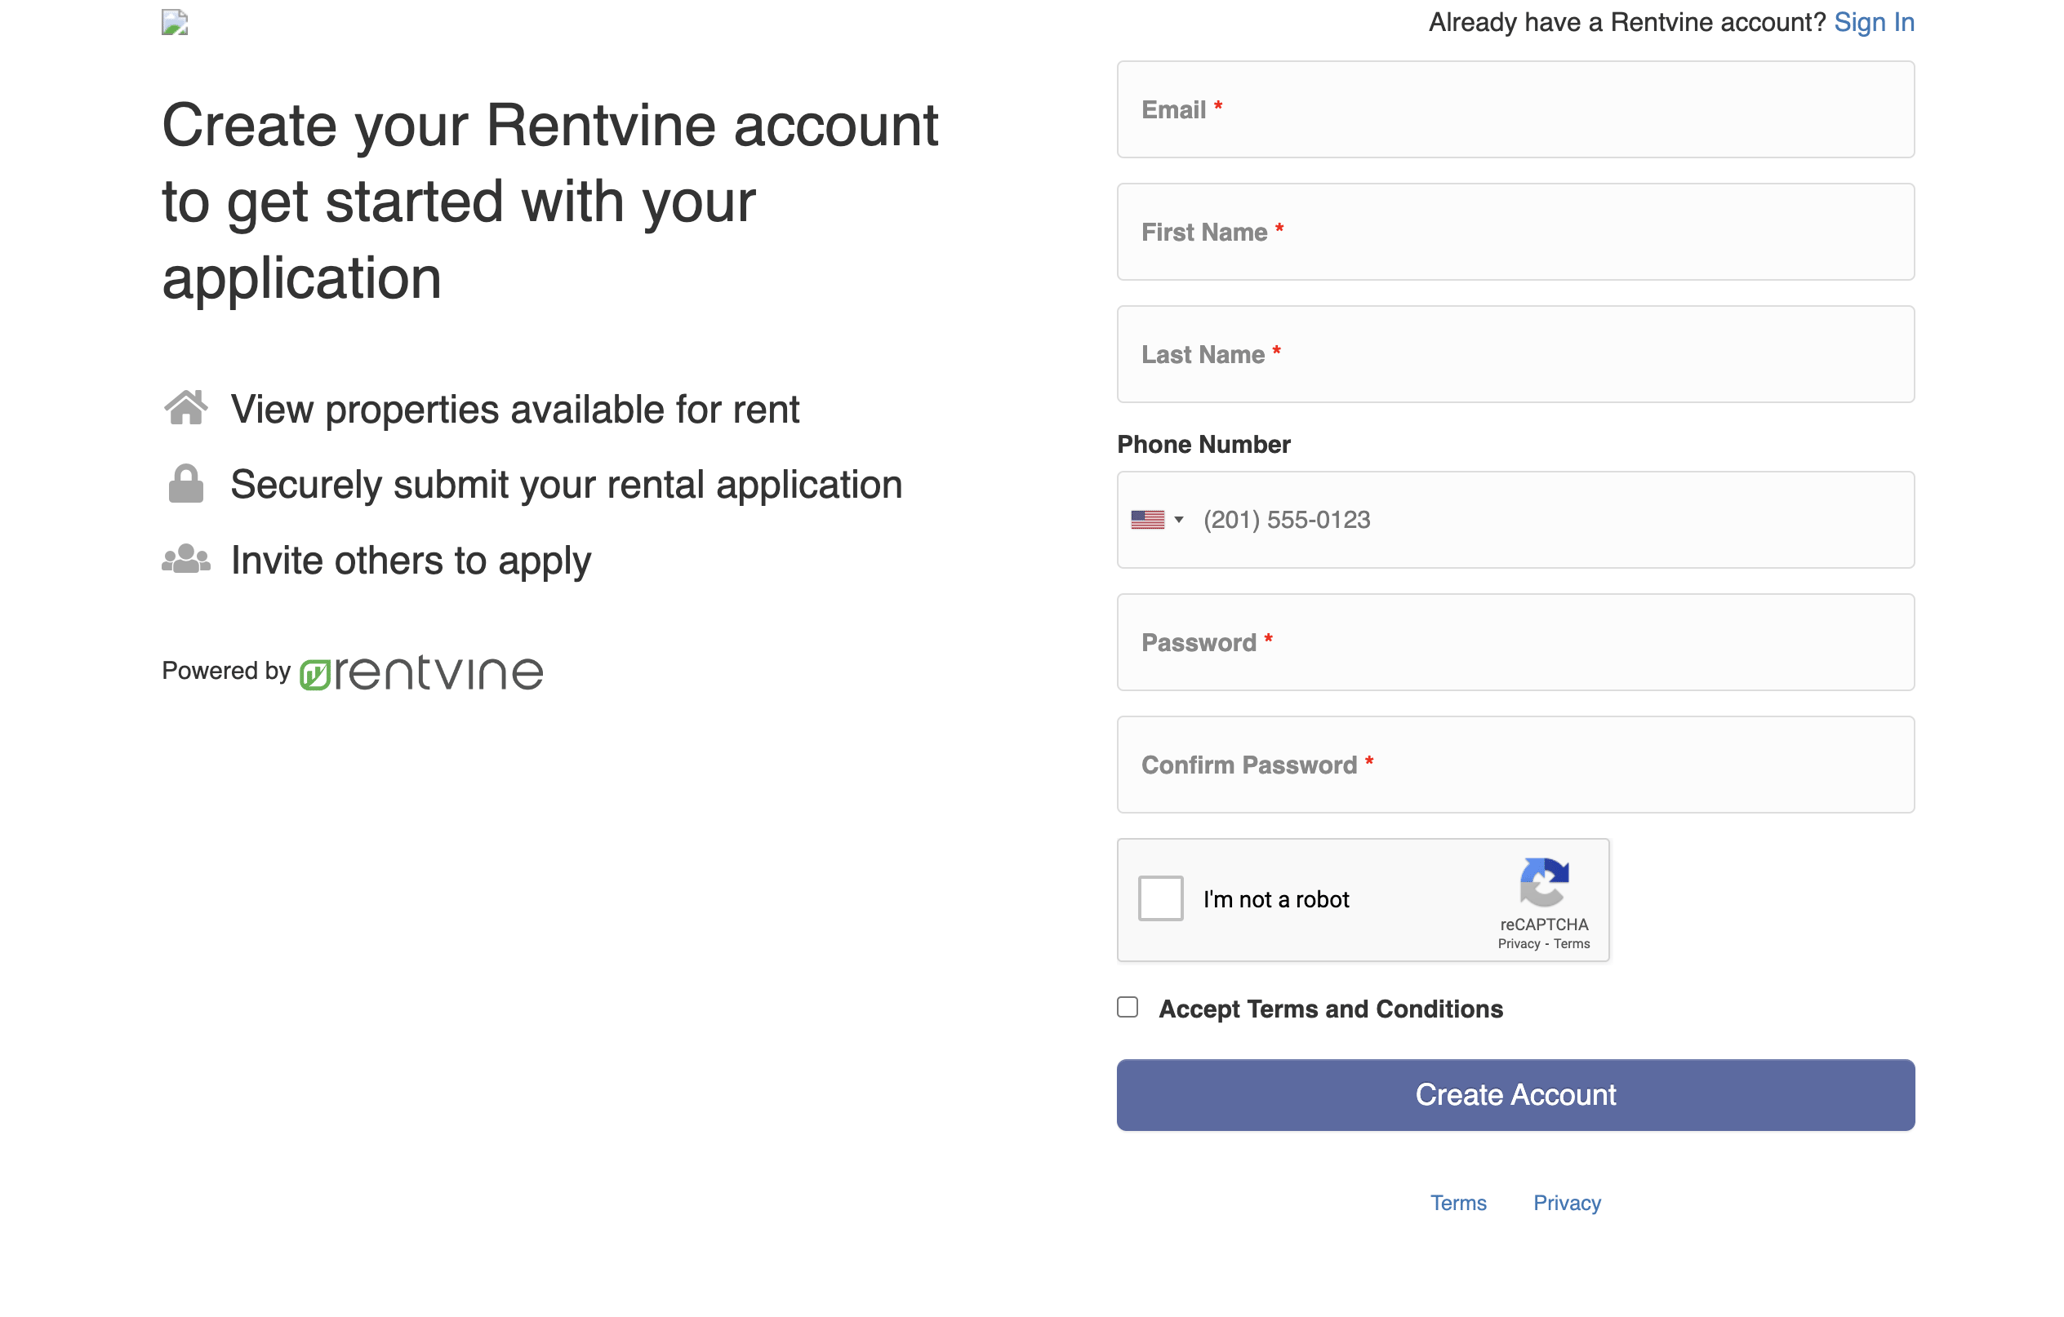Enable the Accept Terms and Conditions checkbox
Viewport: 2064px width, 1317px height.
(1127, 1007)
